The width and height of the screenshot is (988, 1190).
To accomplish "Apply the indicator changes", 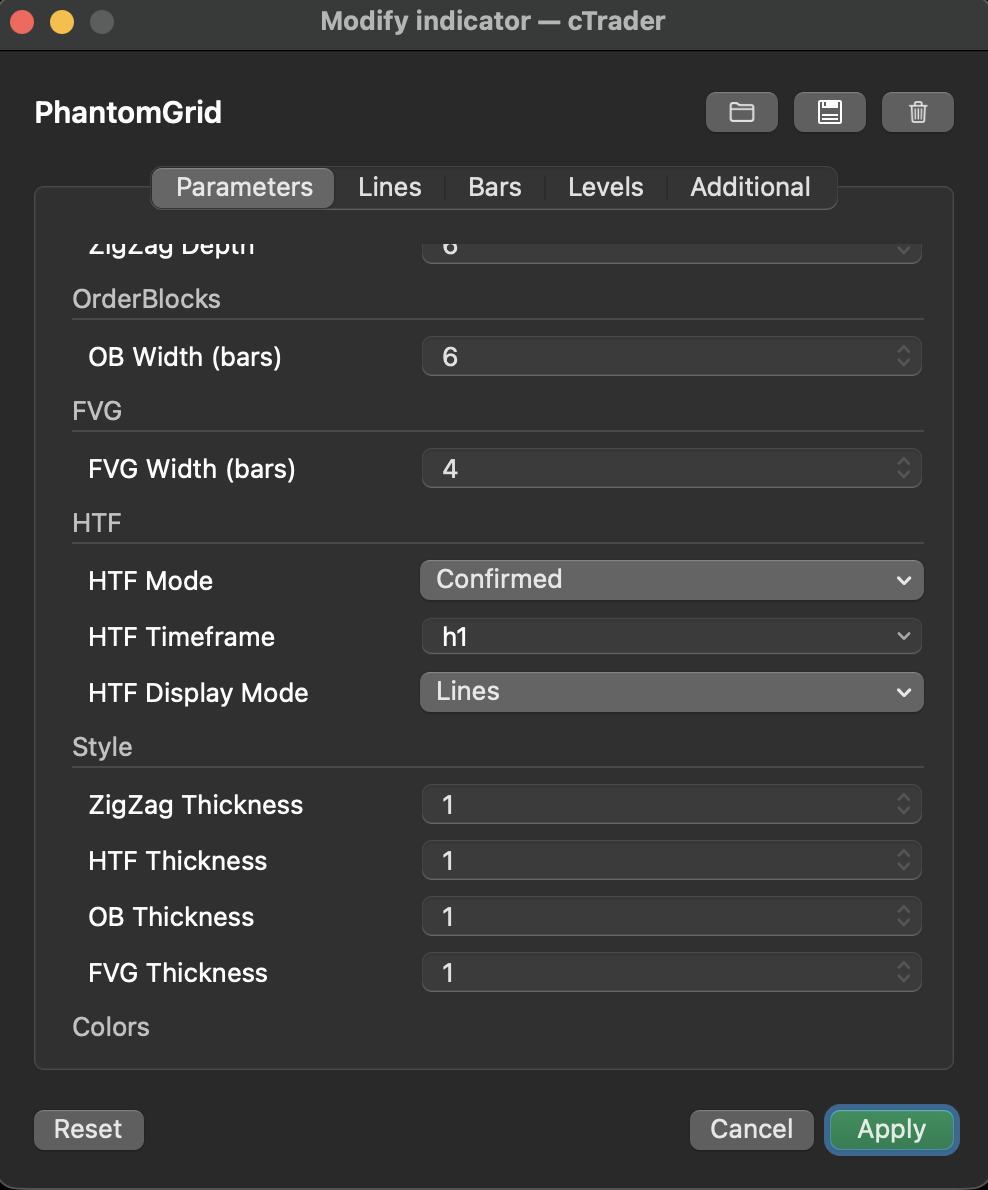I will coord(891,1129).
